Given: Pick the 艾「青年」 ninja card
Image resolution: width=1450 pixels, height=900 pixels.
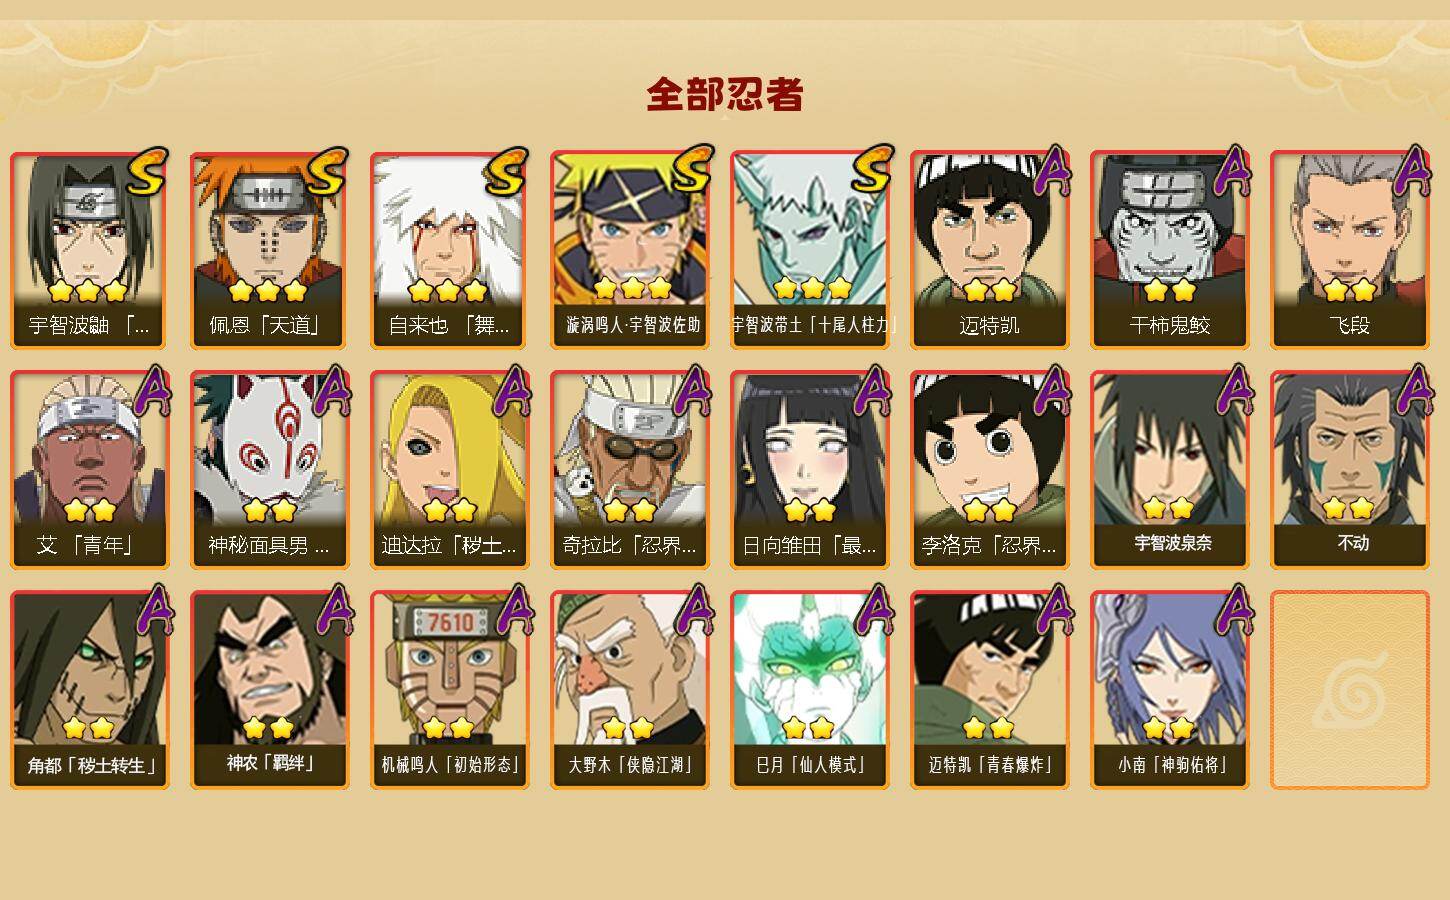Looking at the screenshot, I should (x=89, y=470).
